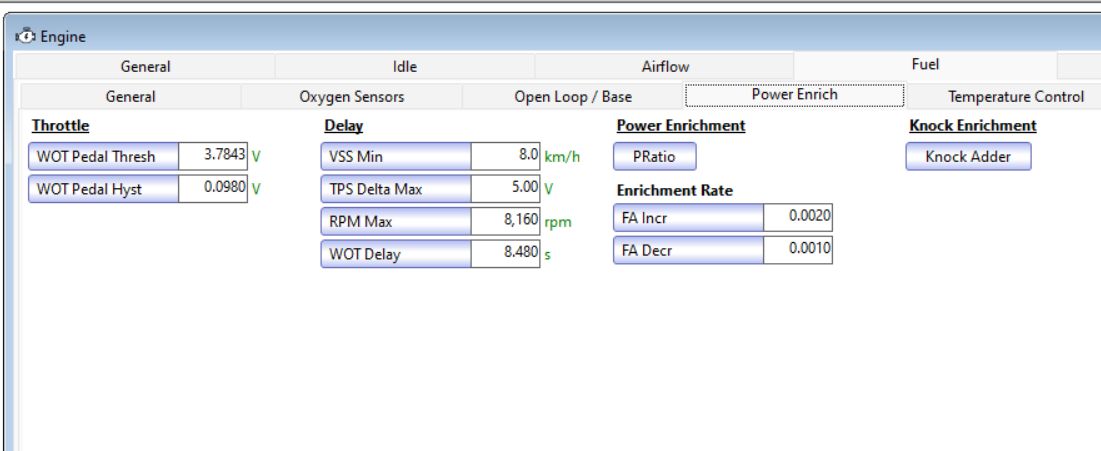Switch to Open Loop / Base sub-tab
Image resolution: width=1101 pixels, height=451 pixels.
(572, 97)
